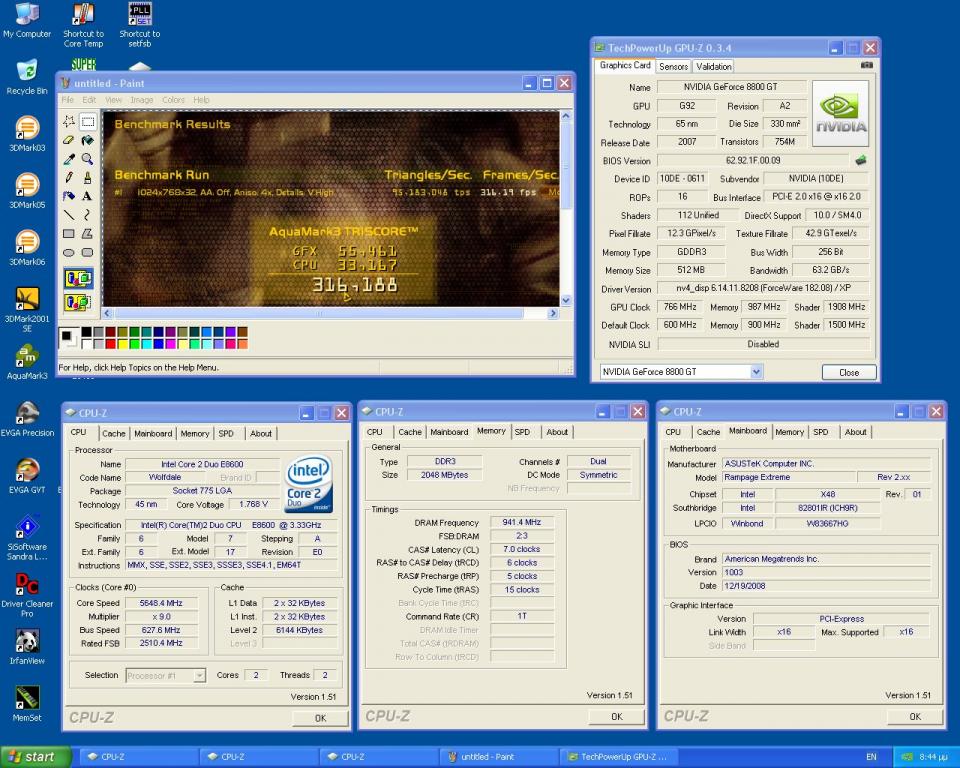
Task: Select the IrfanView desktop icon
Action: (x=27, y=647)
